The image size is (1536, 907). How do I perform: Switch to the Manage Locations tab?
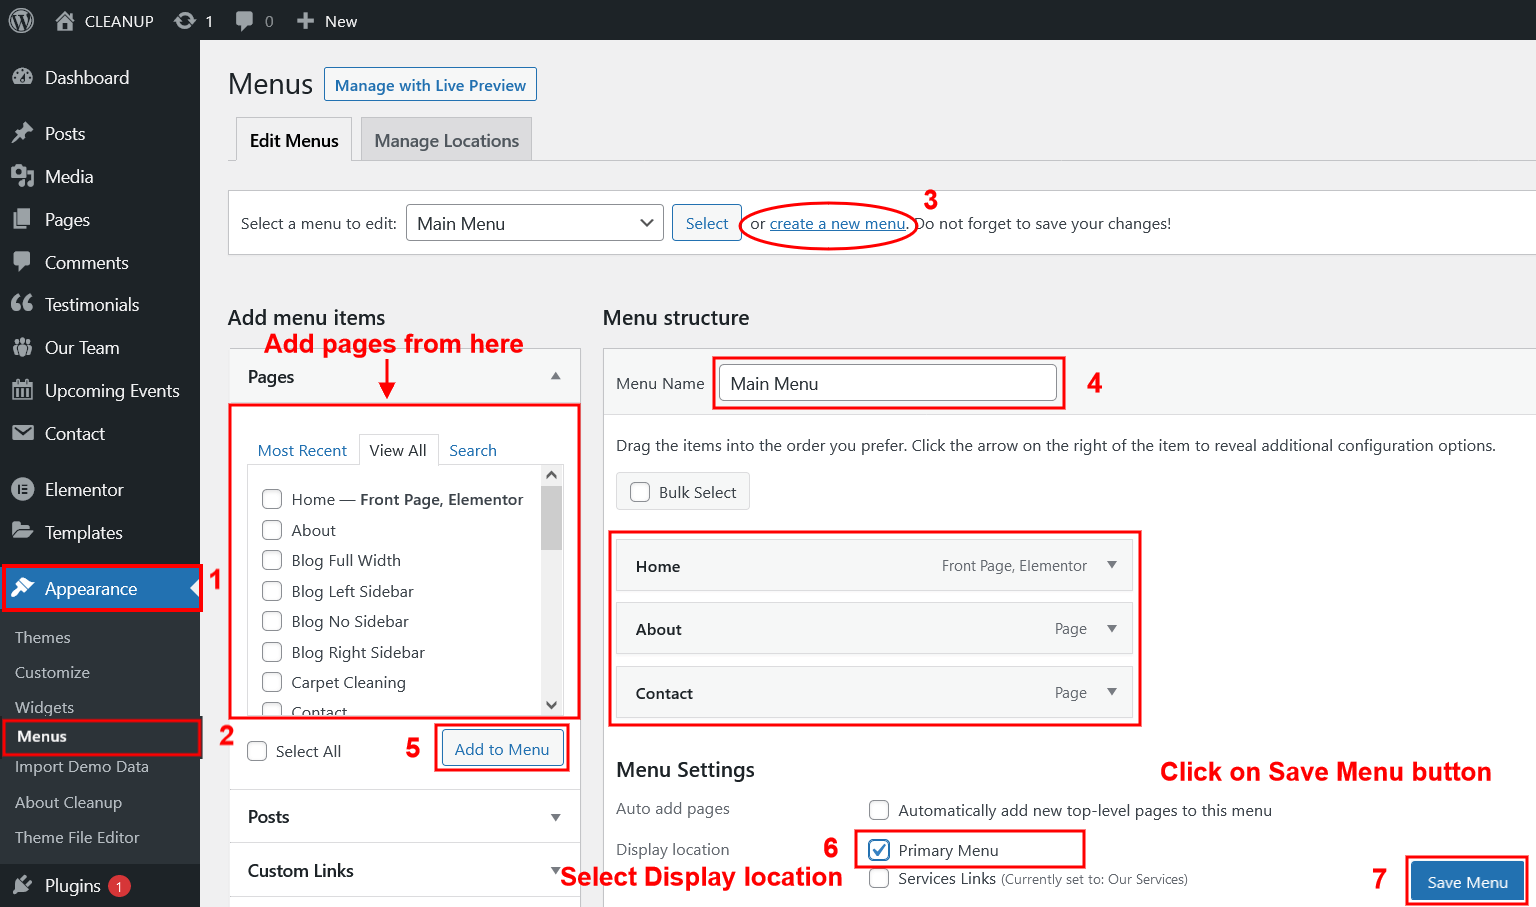pyautogui.click(x=446, y=141)
